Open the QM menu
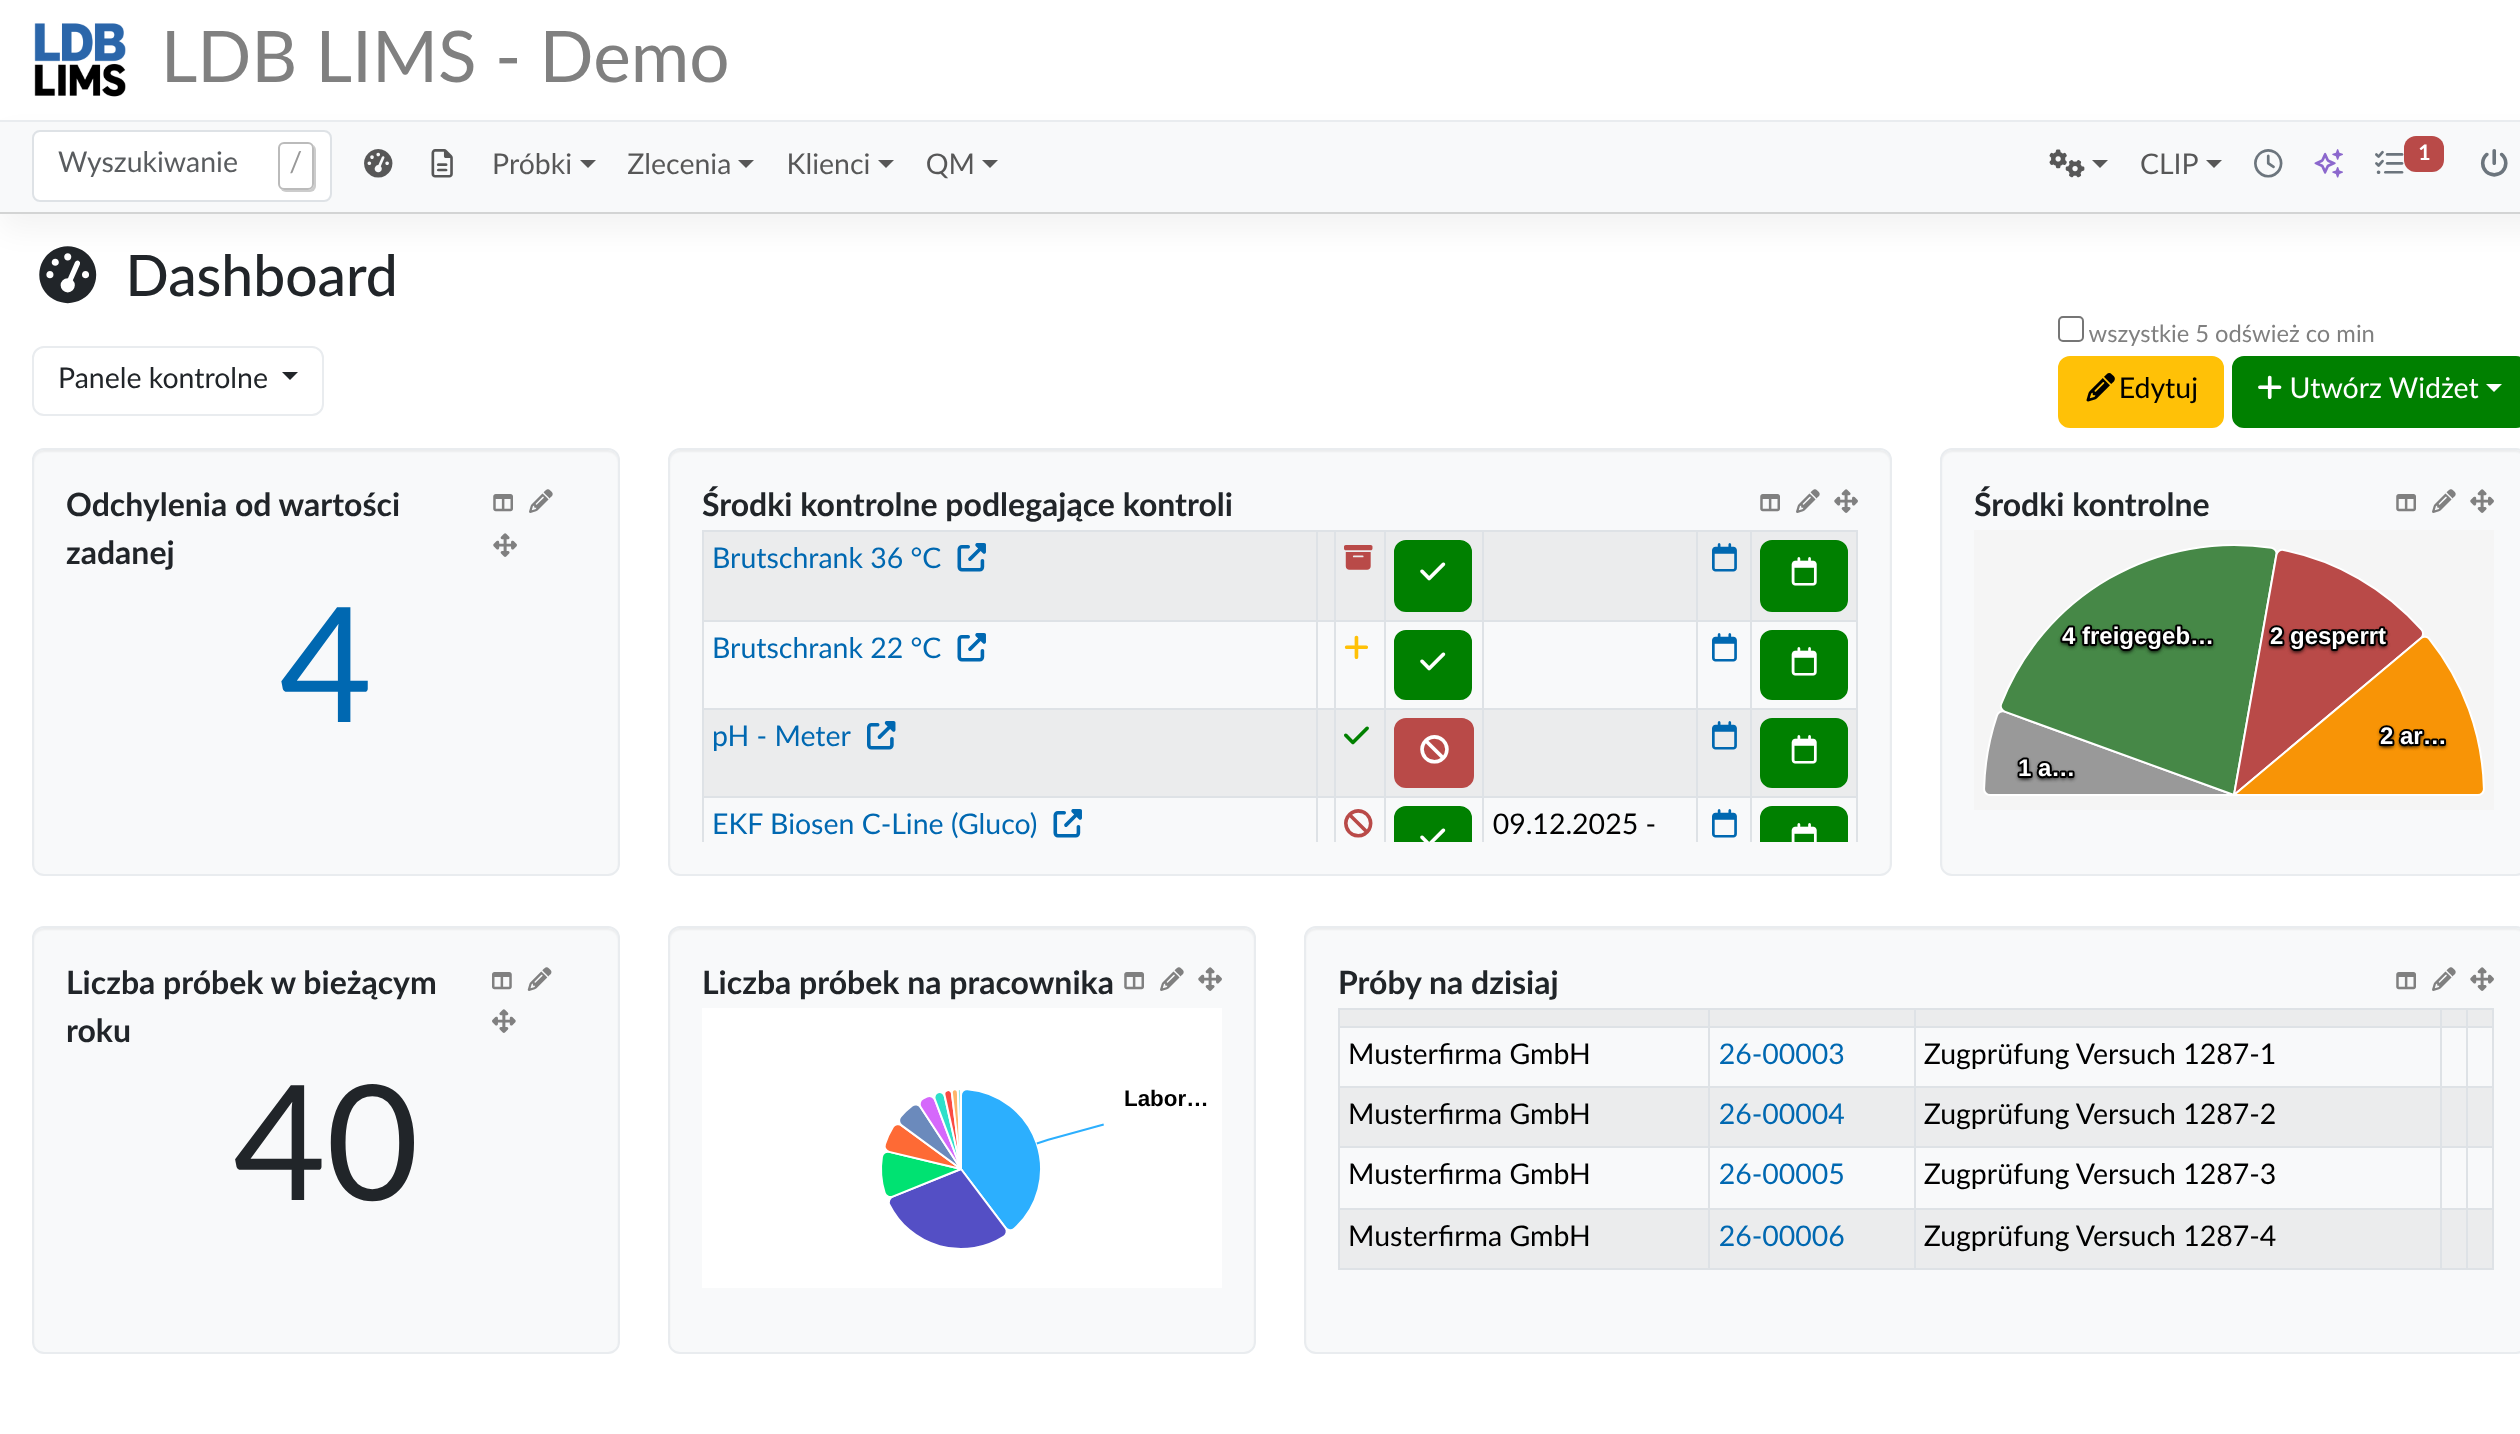Image resolution: width=2520 pixels, height=1434 pixels. pos(961,163)
